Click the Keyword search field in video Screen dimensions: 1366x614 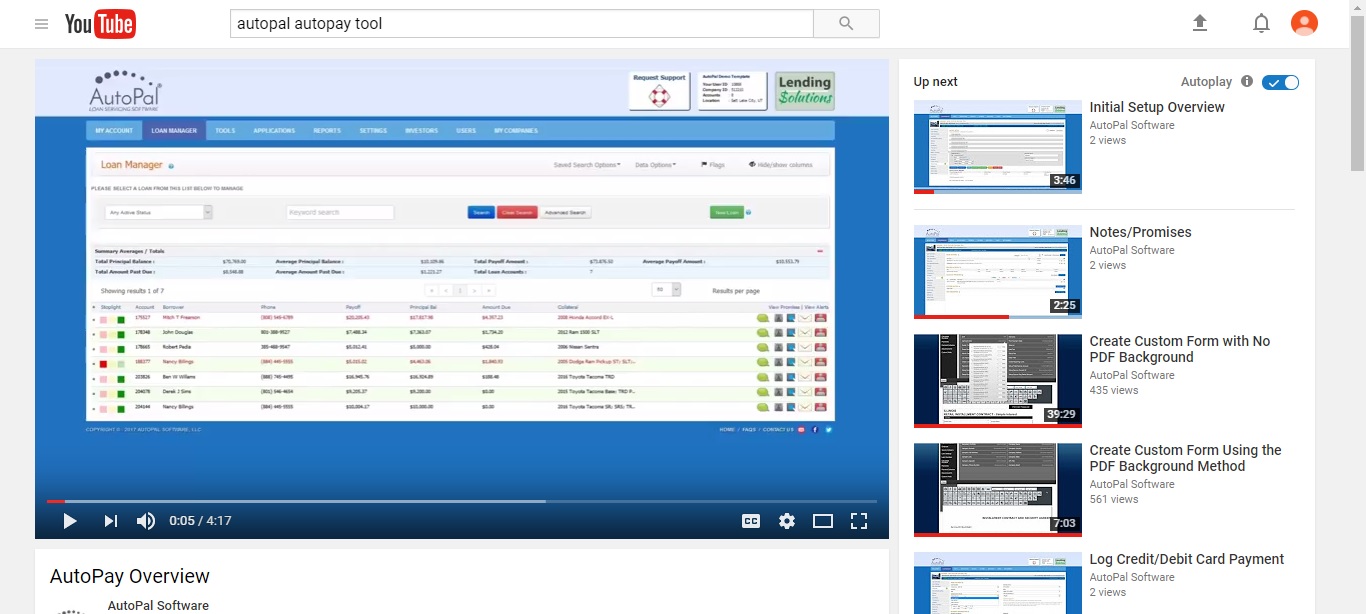(340, 212)
